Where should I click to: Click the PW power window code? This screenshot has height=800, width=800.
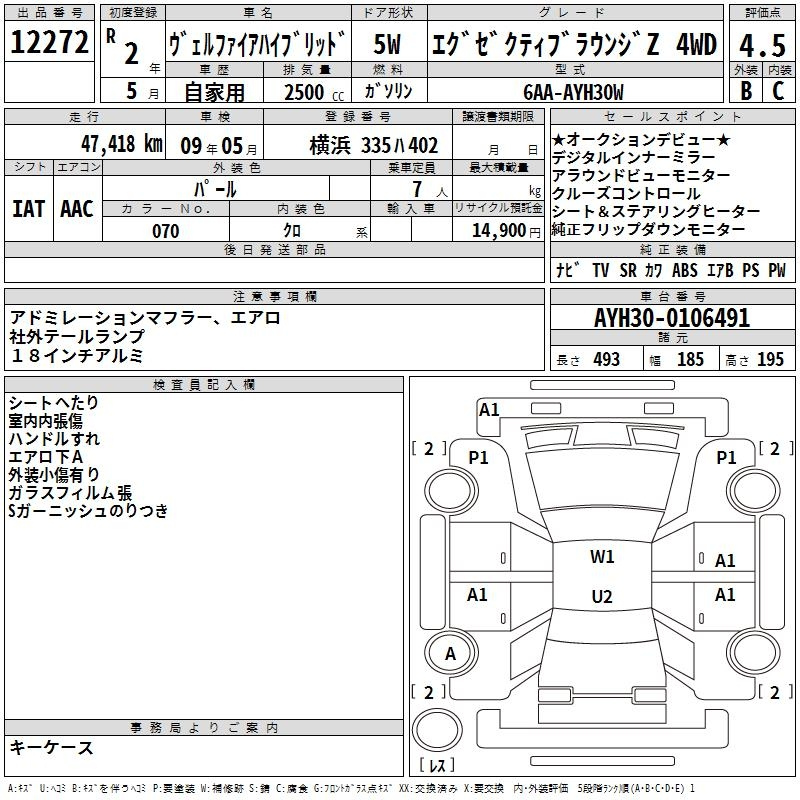[776, 270]
